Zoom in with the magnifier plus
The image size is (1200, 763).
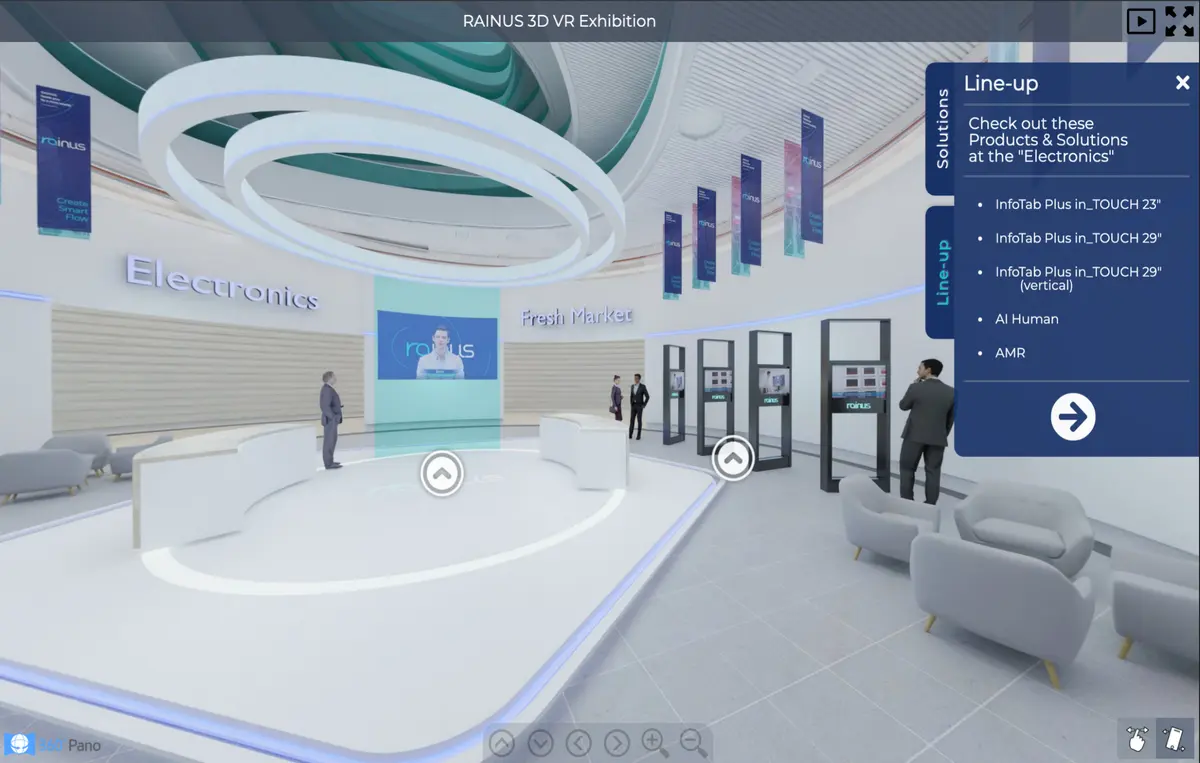coord(655,743)
